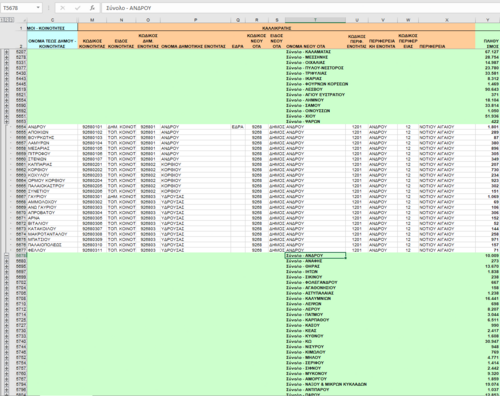Select column C header

[x=52, y=20]
